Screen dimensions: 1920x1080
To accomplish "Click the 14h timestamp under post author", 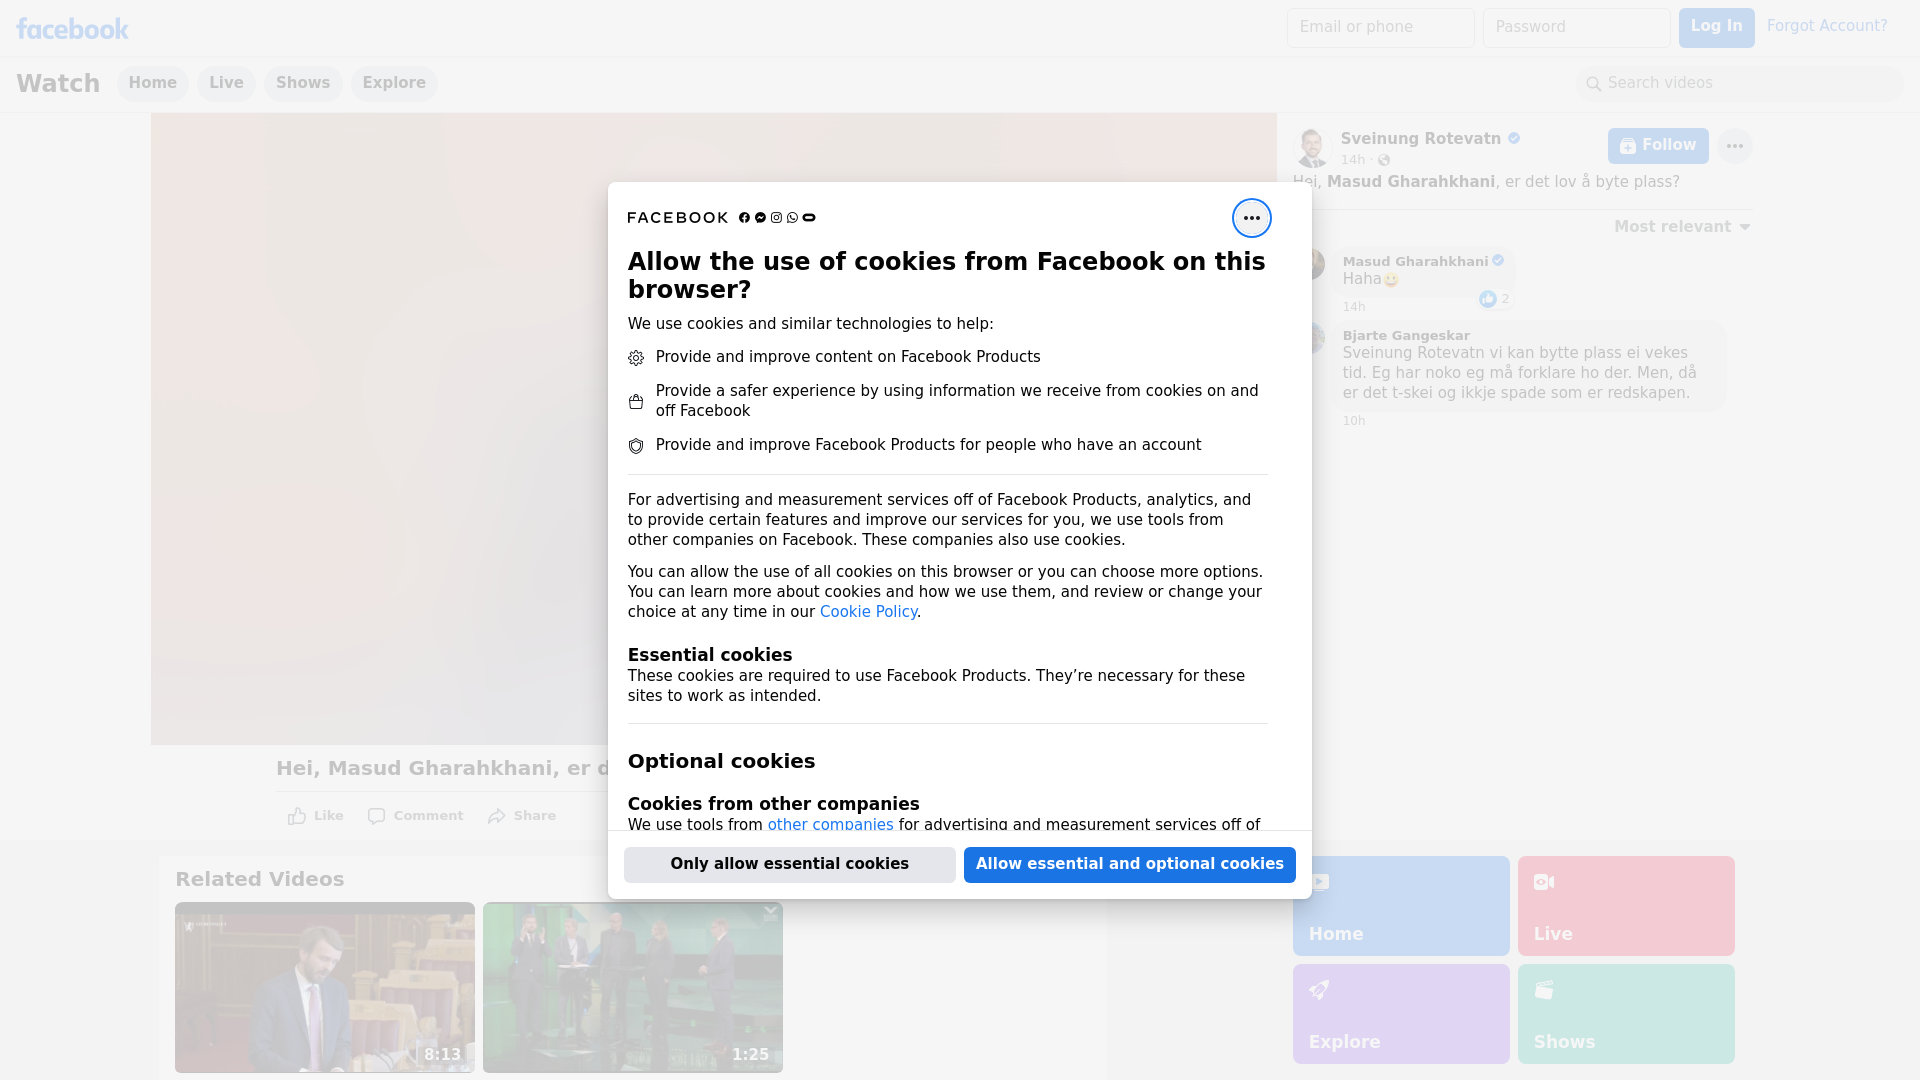I will [x=1353, y=160].
